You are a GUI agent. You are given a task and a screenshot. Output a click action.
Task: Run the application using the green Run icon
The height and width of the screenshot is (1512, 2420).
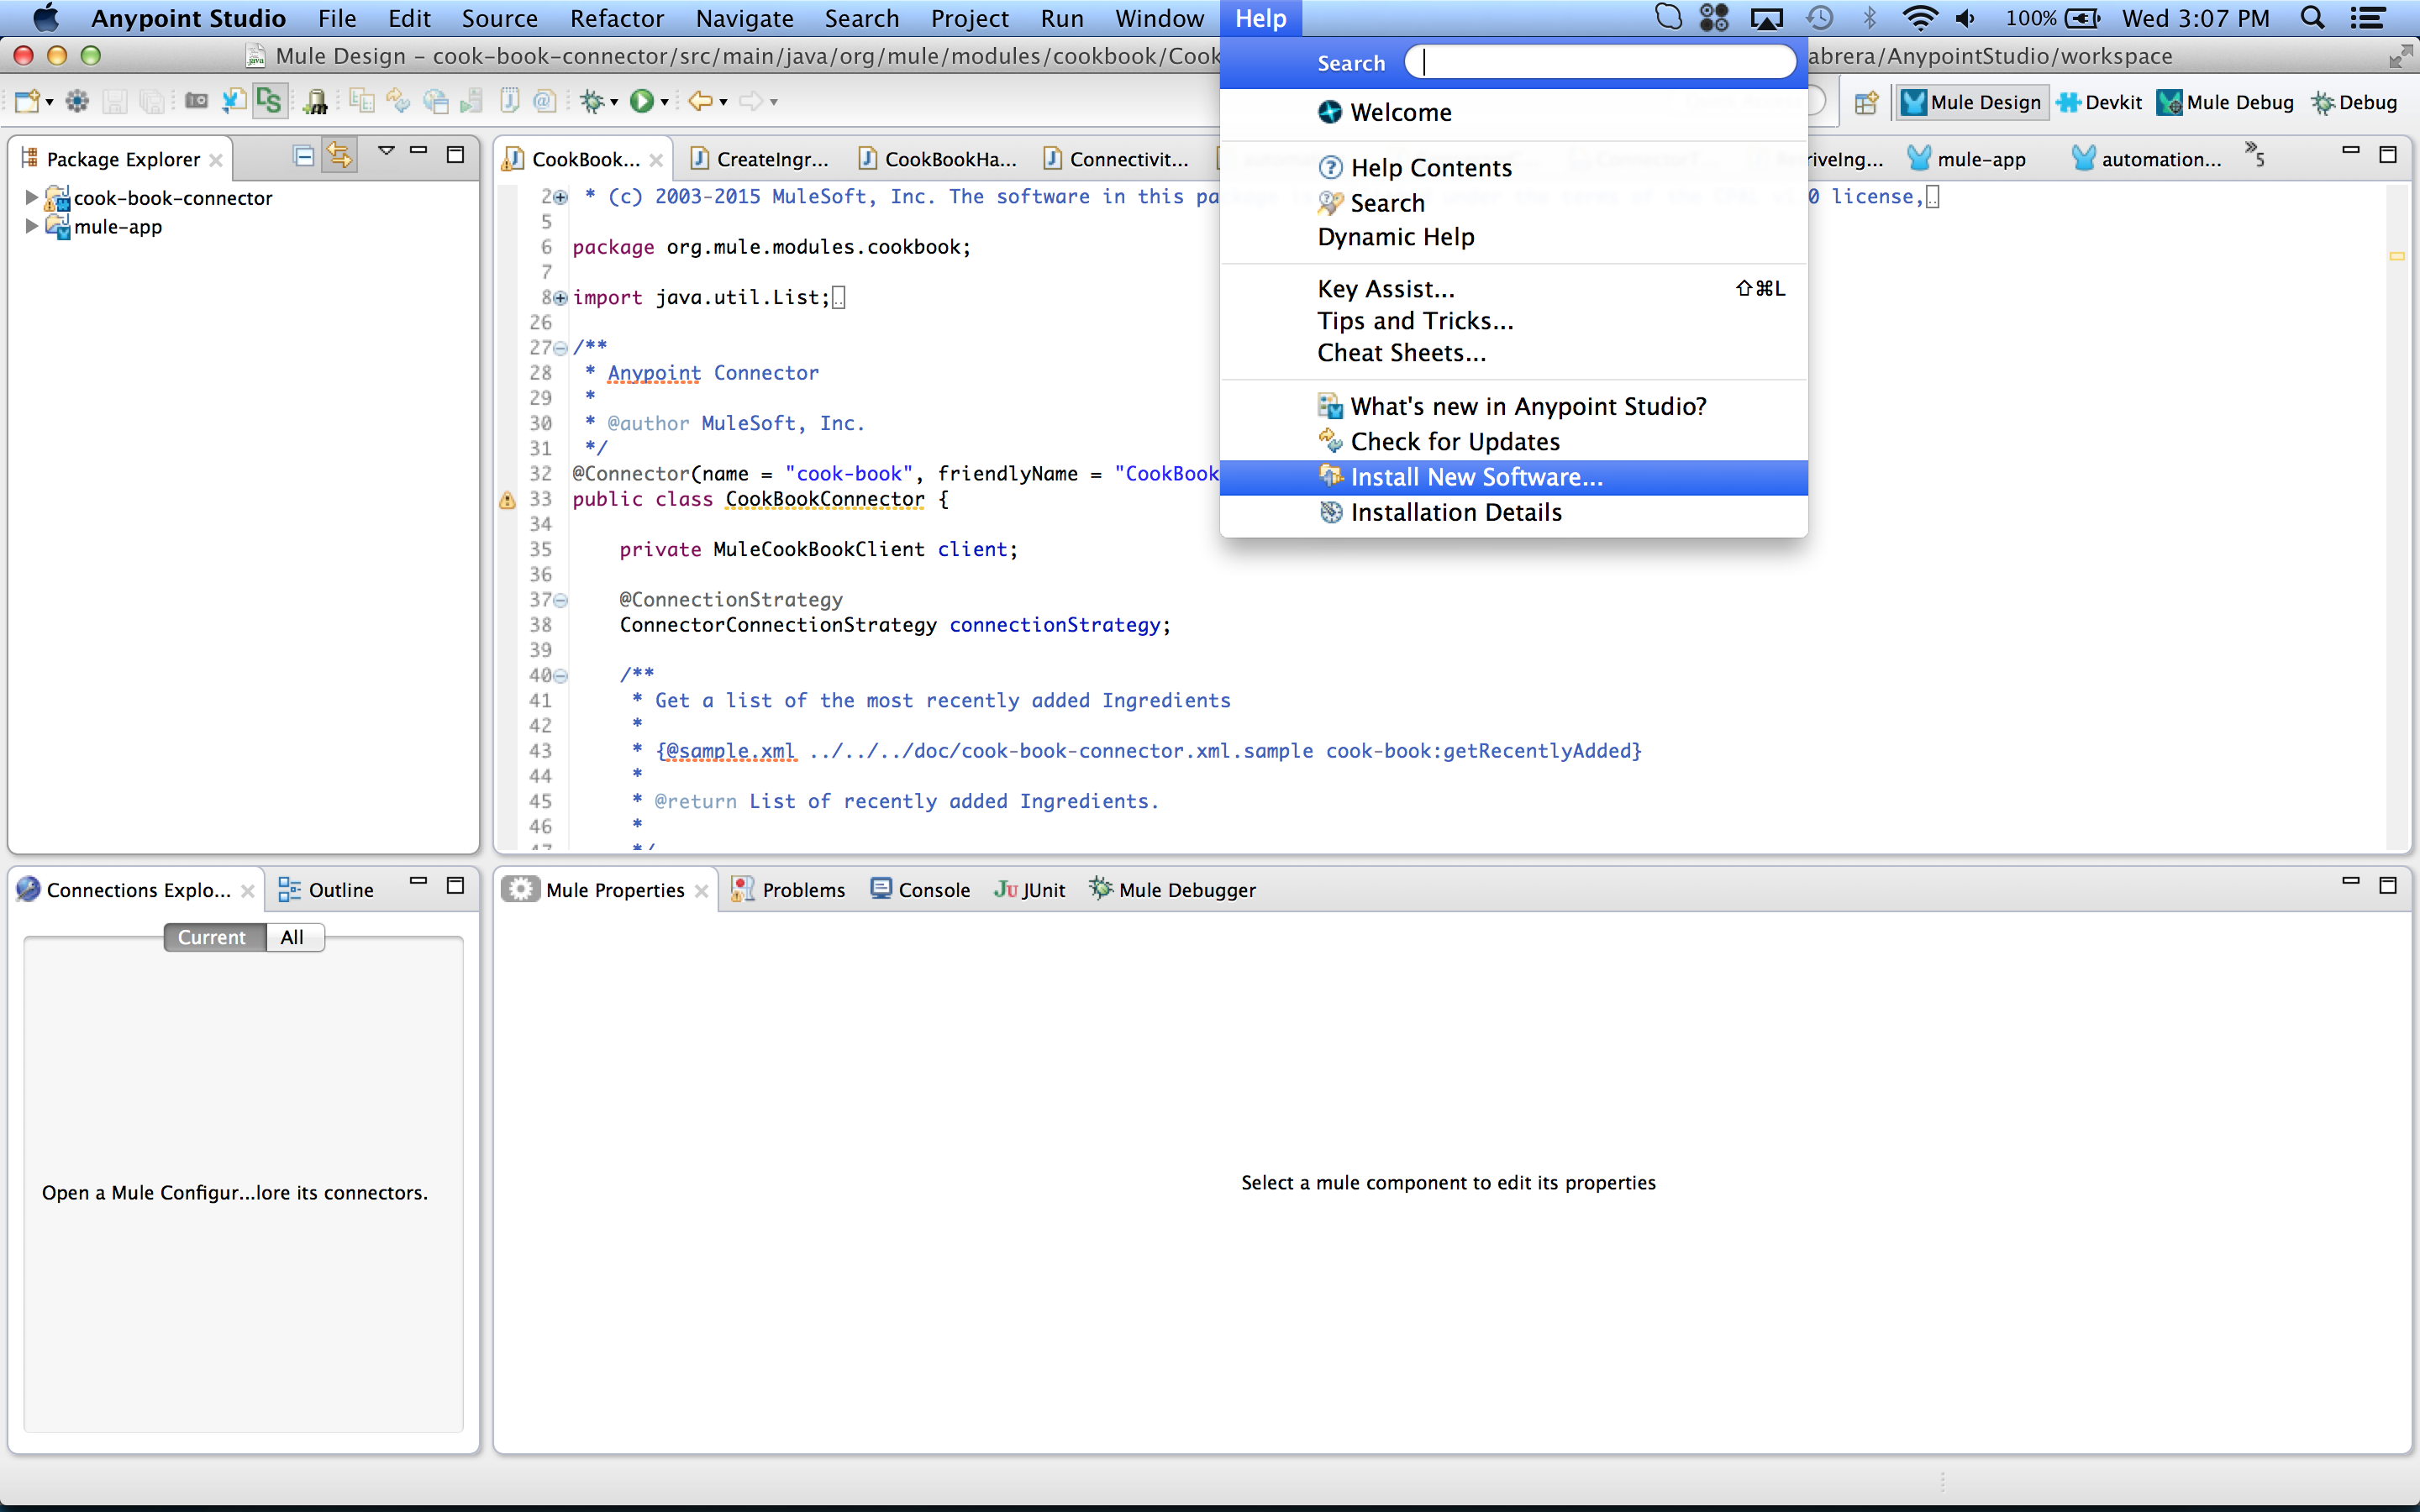click(645, 100)
